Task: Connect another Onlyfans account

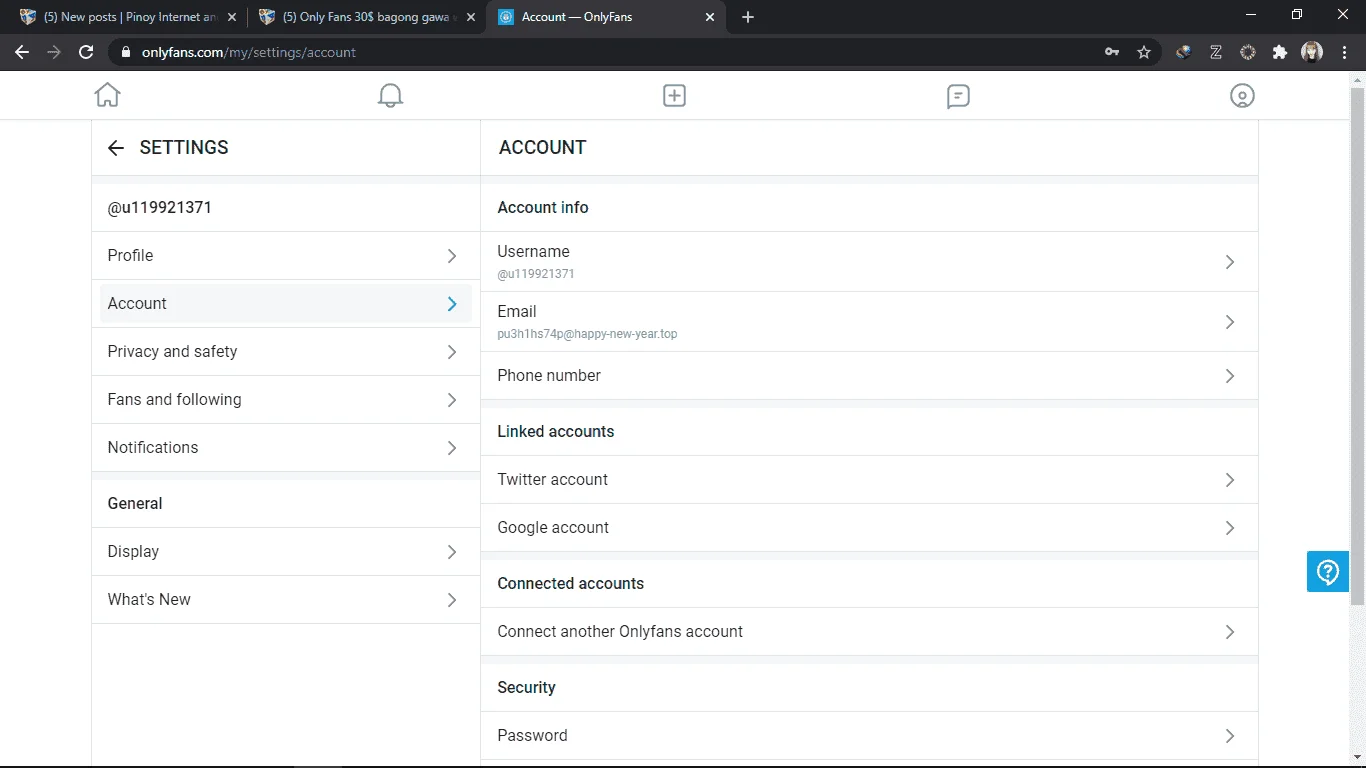Action: pos(869,632)
